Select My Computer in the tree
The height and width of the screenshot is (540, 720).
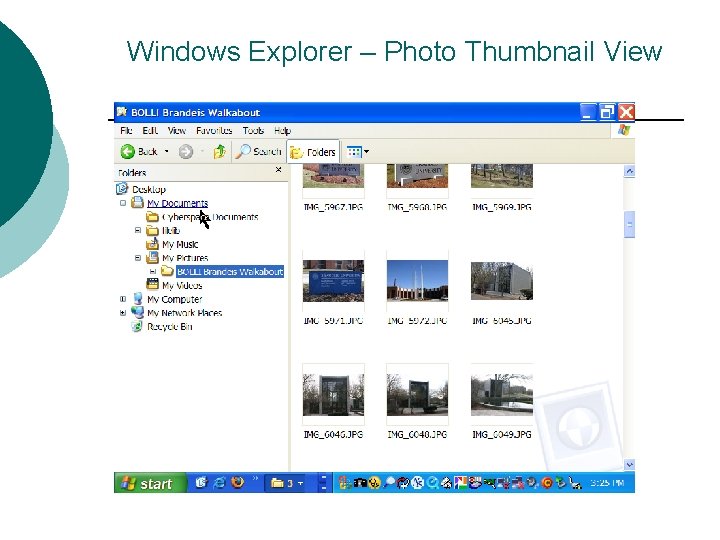coord(174,300)
